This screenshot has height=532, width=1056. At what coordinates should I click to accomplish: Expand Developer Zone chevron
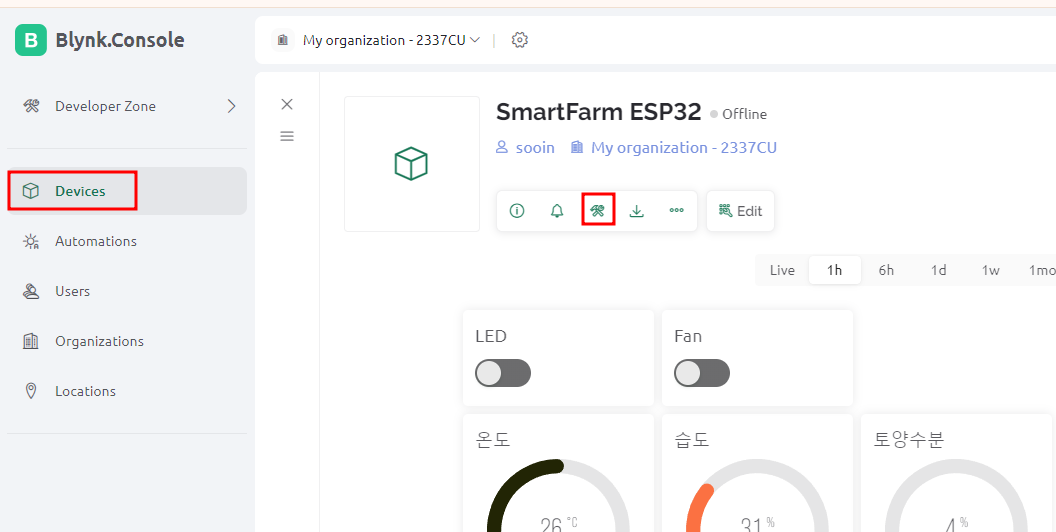click(231, 106)
